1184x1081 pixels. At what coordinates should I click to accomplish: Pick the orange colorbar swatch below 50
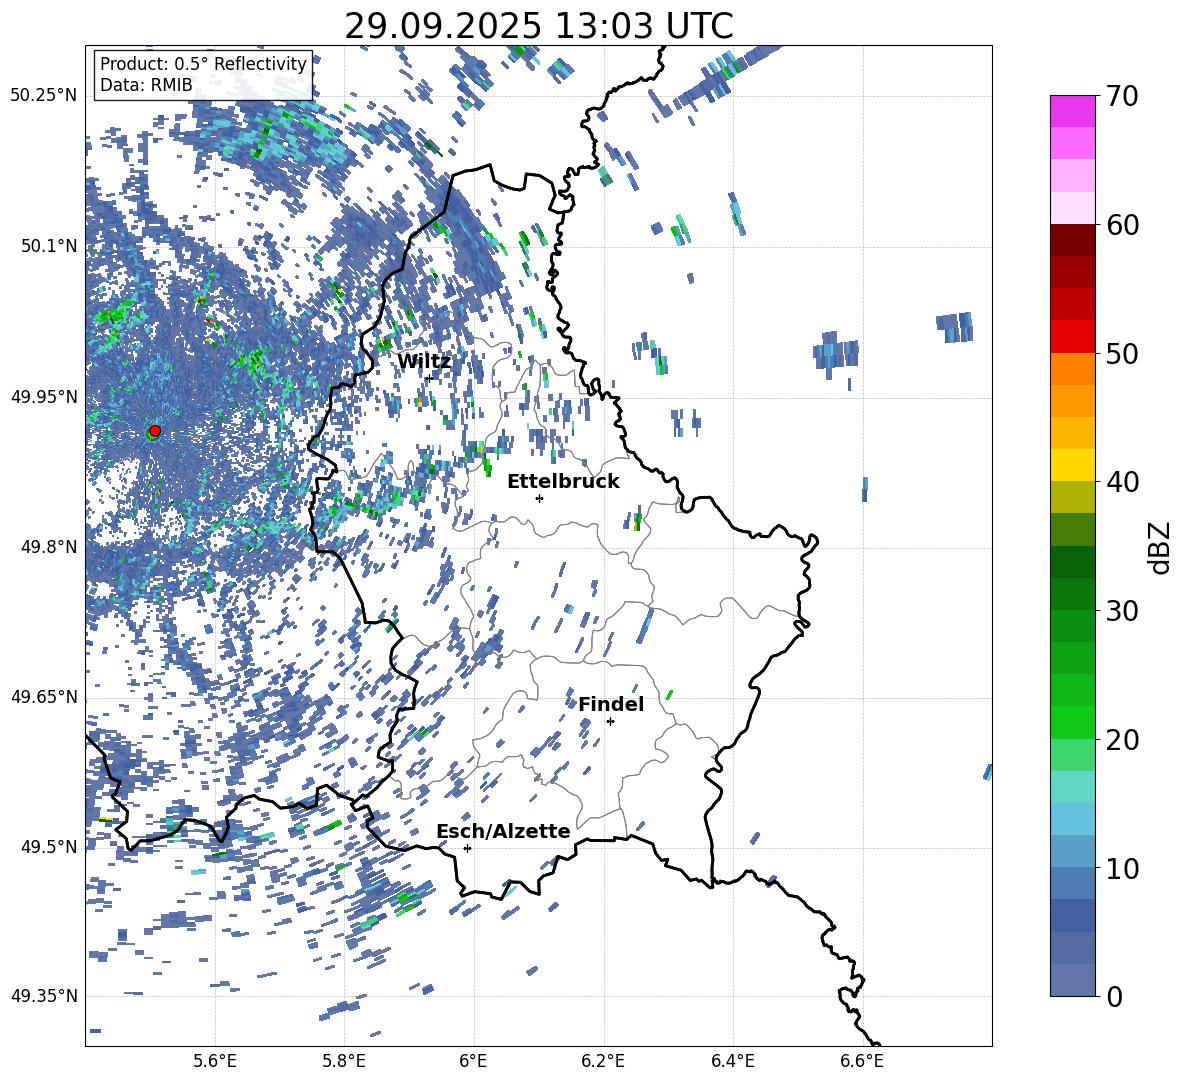pyautogui.click(x=1072, y=368)
